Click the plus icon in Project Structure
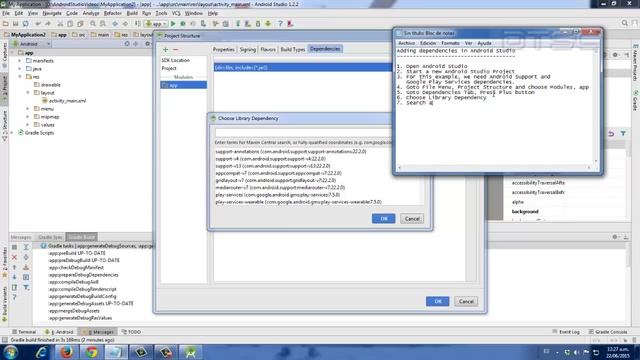 (165, 49)
